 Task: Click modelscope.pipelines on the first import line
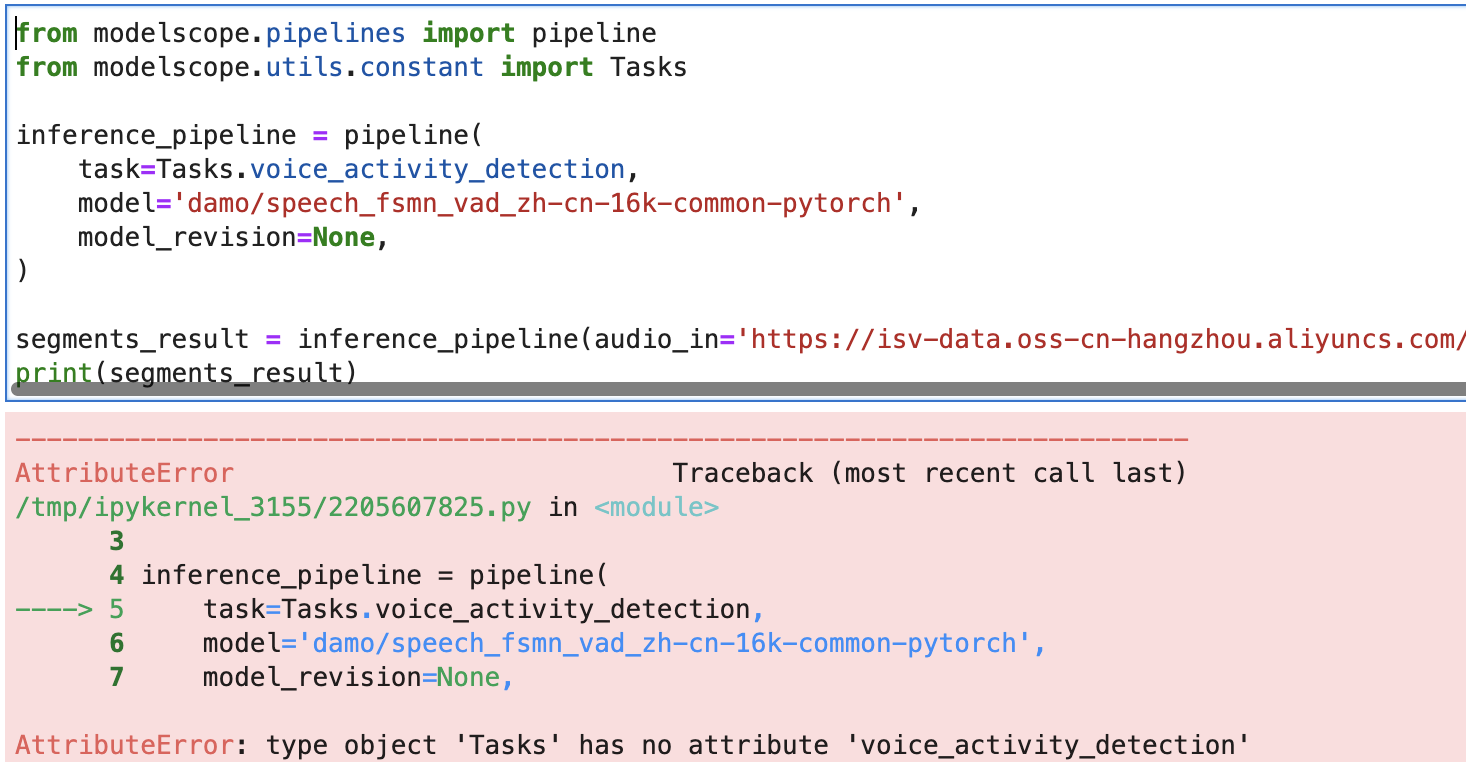tap(249, 33)
